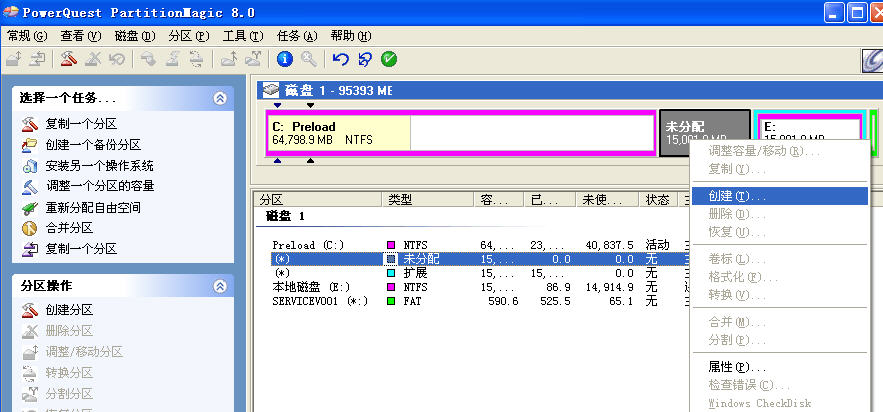Click the Copy partition toolbar icon
Viewport: 883px width, 412px height.
click(x=37, y=59)
